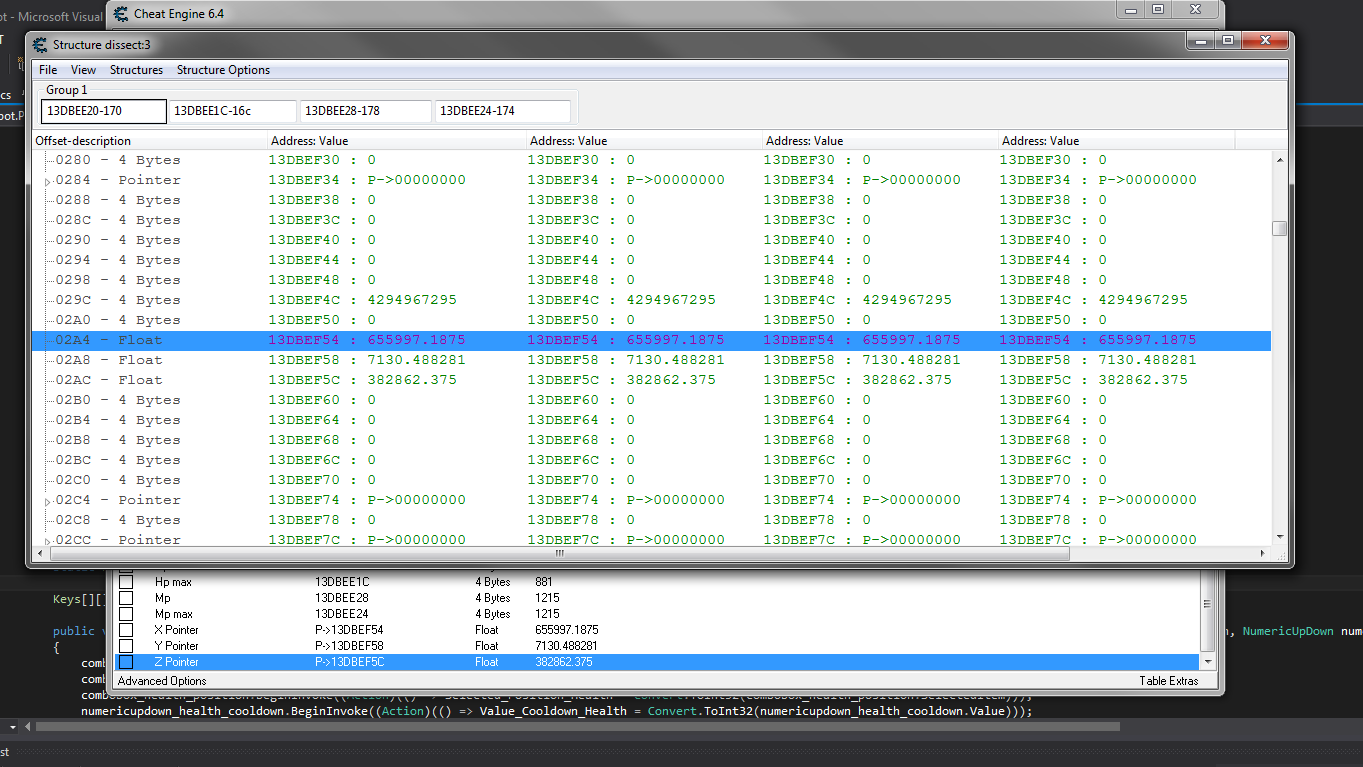This screenshot has height=767, width=1363.
Task: Expand the 02CC Pointer tree node
Action: pyautogui.click(x=47, y=541)
